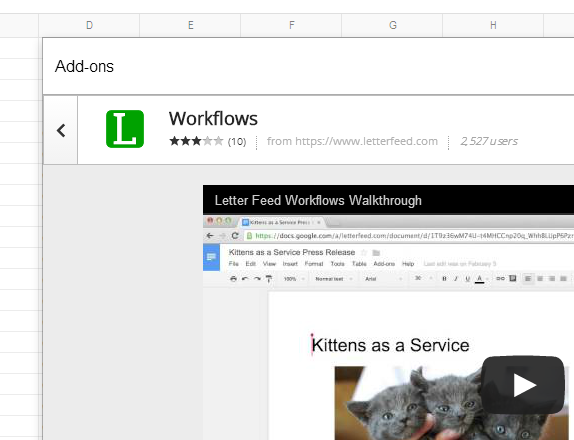Click the 2,527 users text
This screenshot has height=440, width=574.
click(x=489, y=141)
